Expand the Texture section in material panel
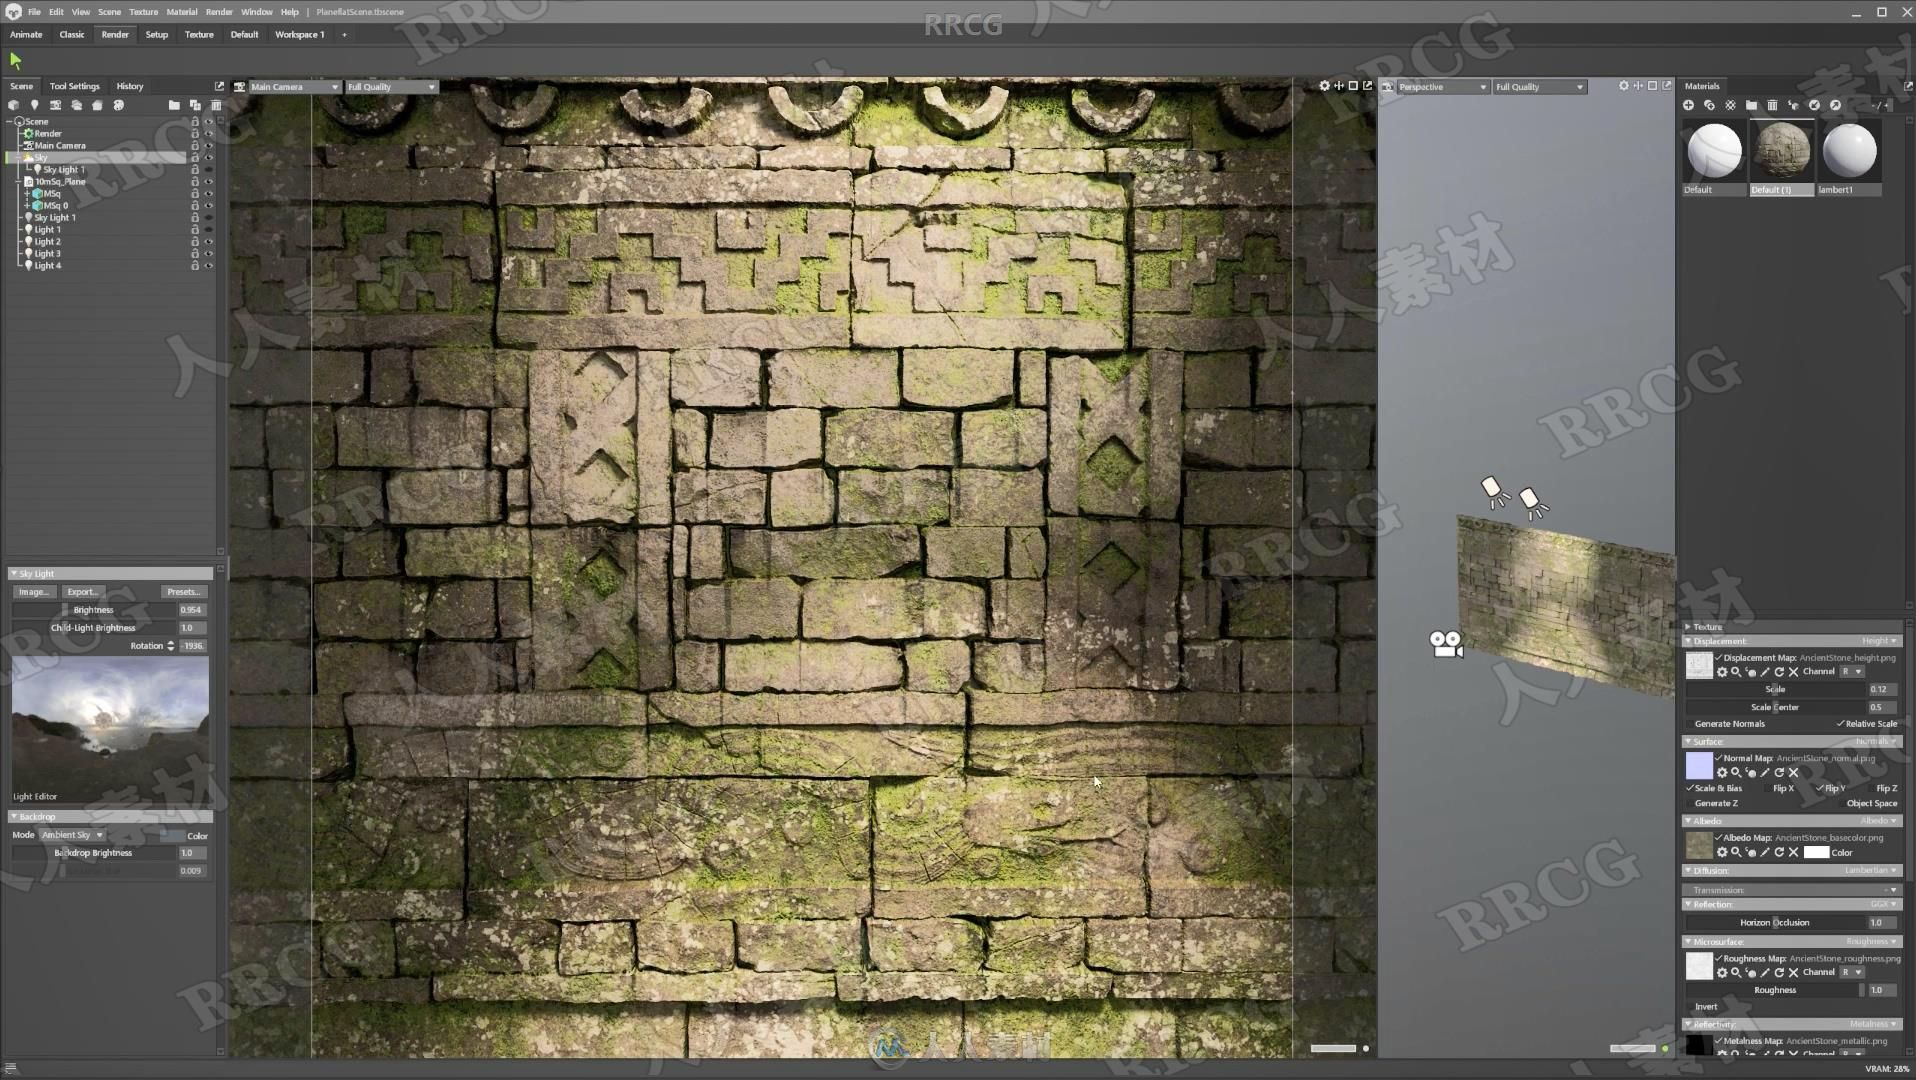This screenshot has height=1080, width=1916. pyautogui.click(x=1688, y=627)
